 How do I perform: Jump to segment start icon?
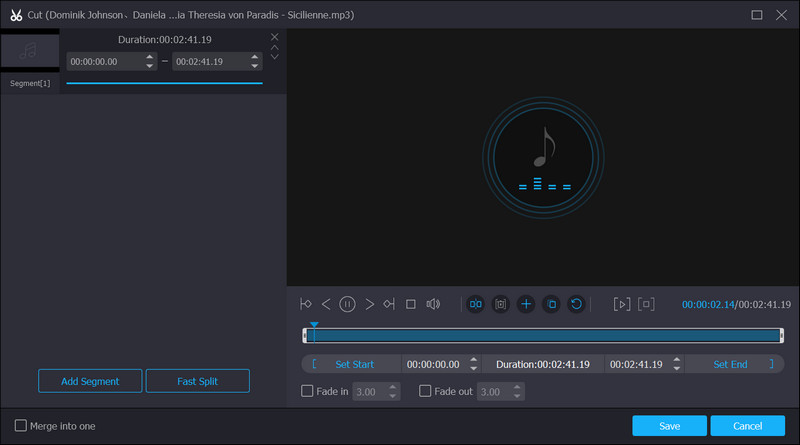(306, 304)
